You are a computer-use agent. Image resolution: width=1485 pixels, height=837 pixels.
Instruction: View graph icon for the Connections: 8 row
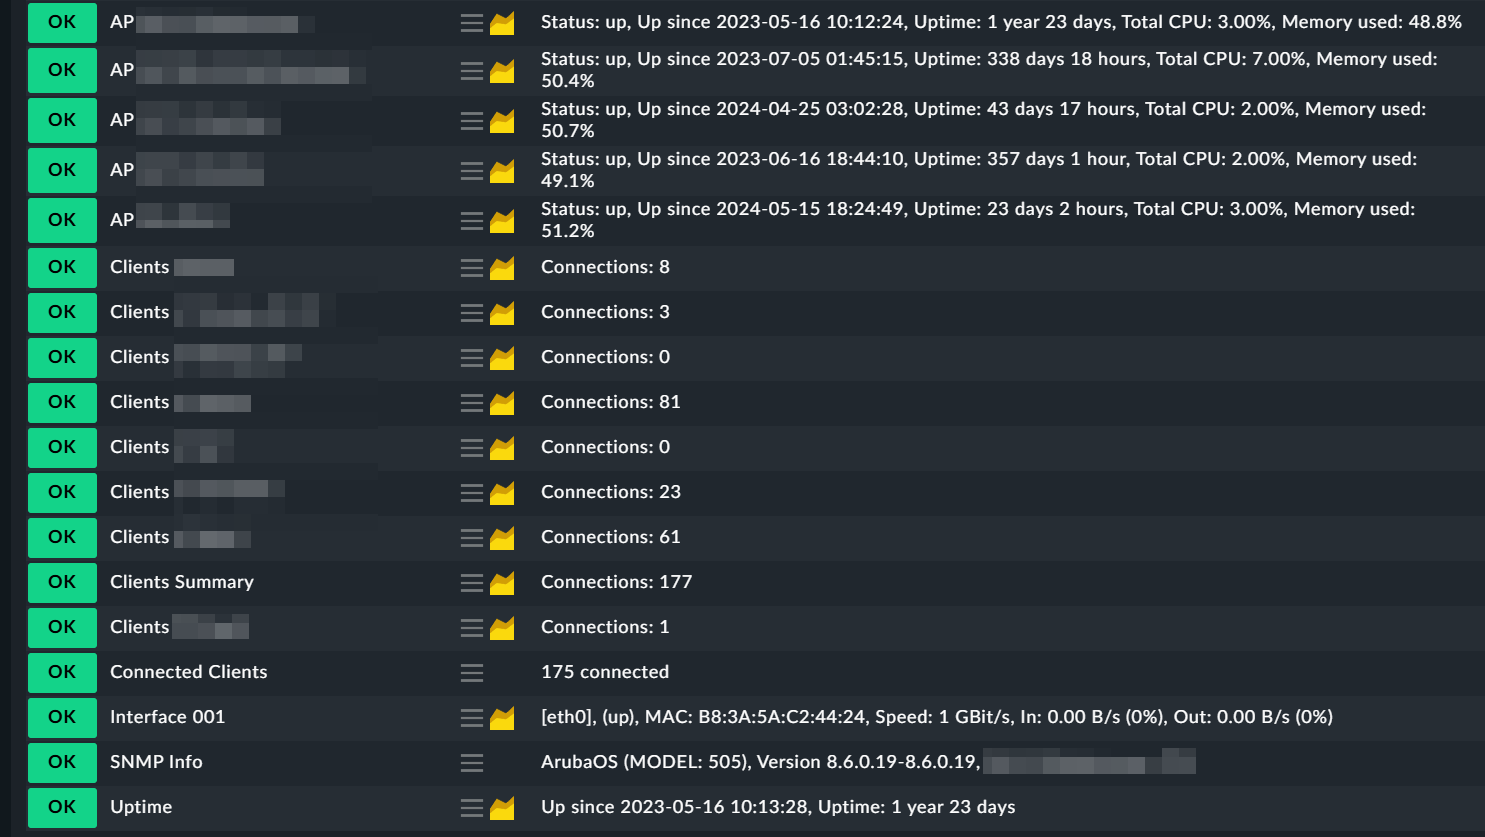click(502, 267)
